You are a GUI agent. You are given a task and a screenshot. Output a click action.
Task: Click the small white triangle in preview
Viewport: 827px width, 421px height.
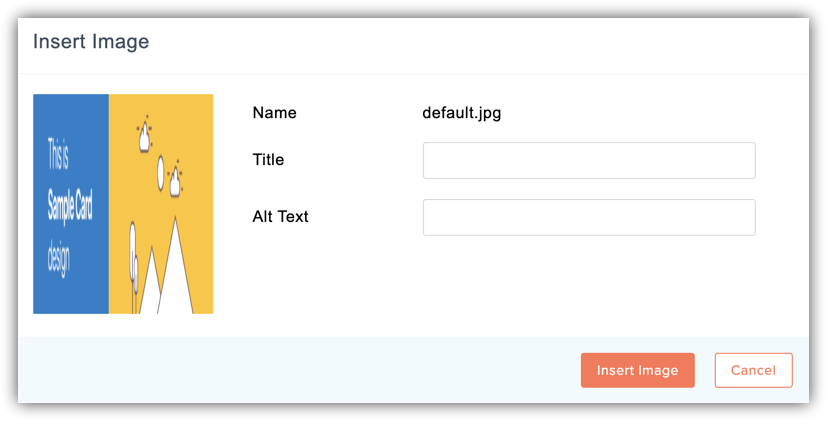(149, 281)
